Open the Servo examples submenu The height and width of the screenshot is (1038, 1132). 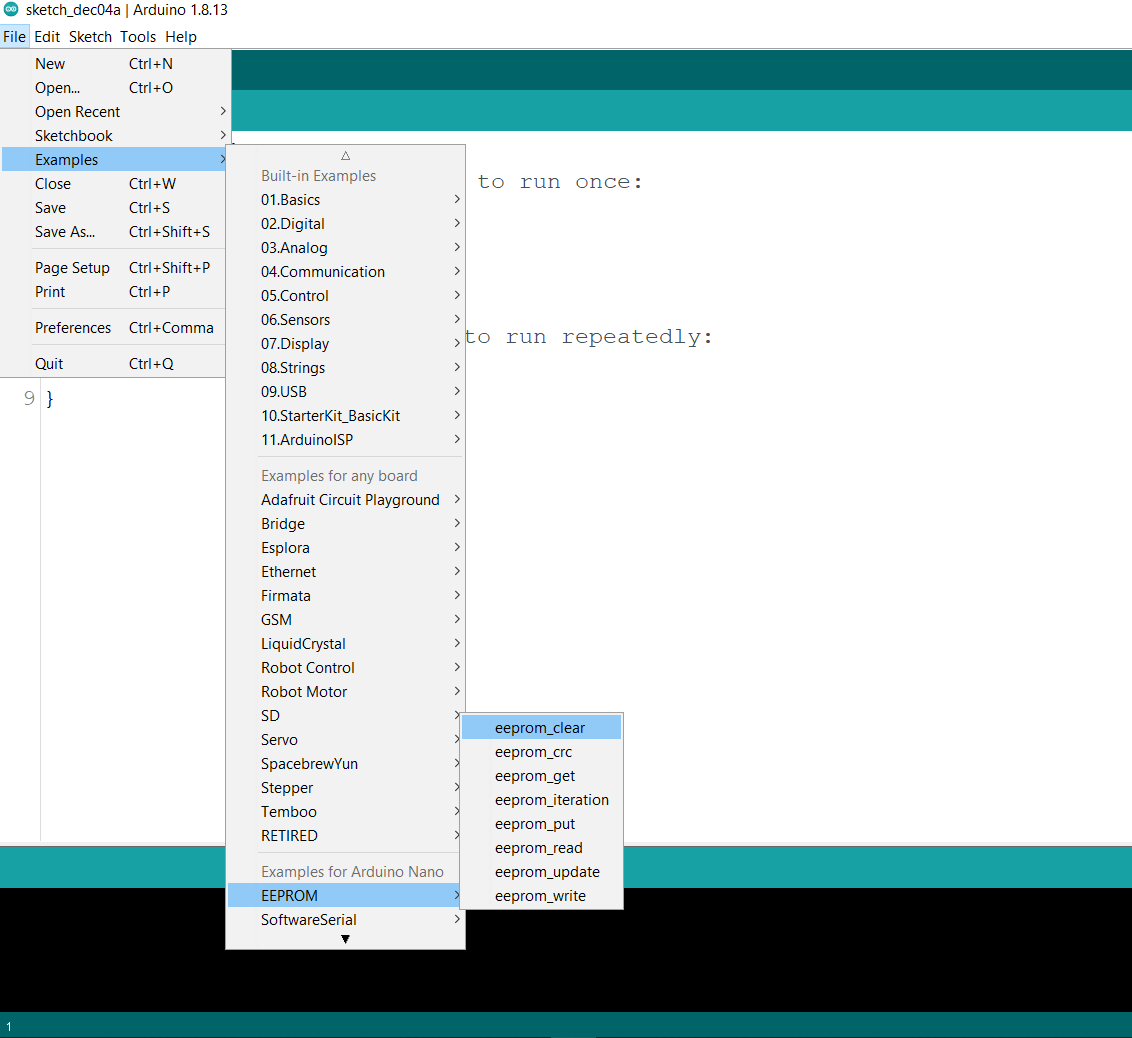(x=345, y=740)
